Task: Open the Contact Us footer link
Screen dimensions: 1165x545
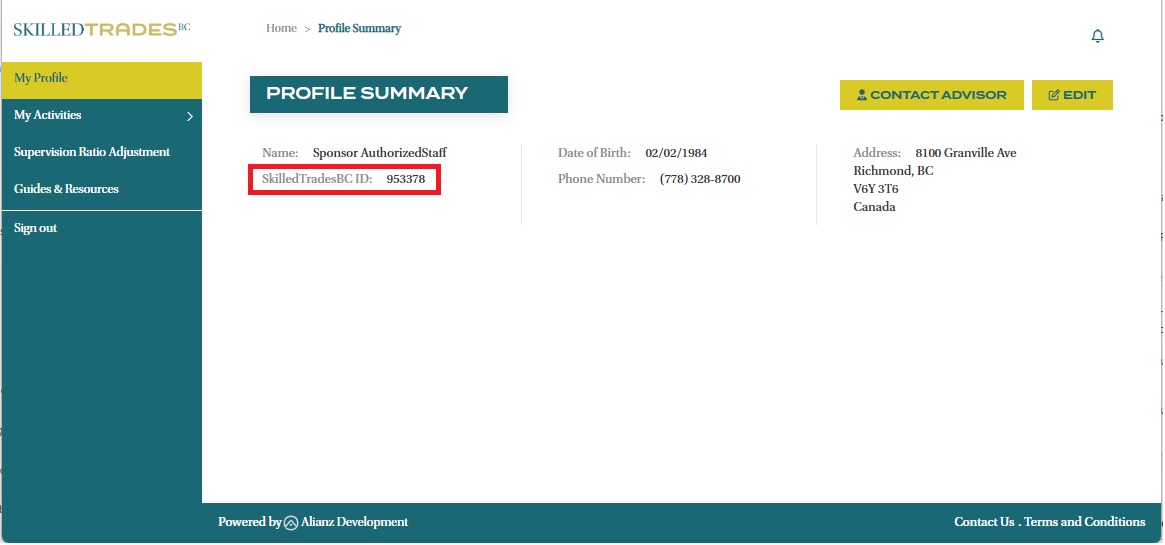Action: [x=983, y=522]
